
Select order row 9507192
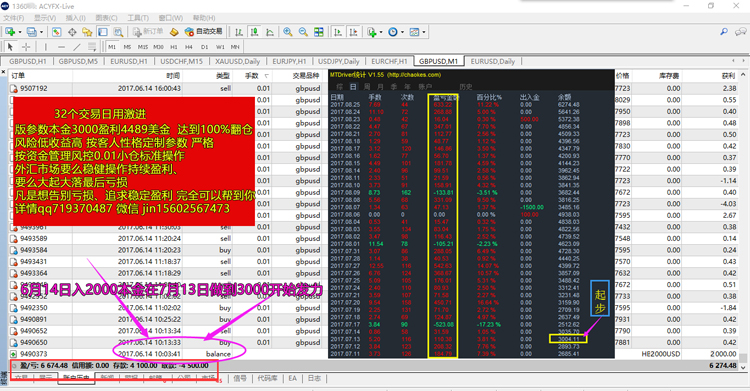point(374,89)
